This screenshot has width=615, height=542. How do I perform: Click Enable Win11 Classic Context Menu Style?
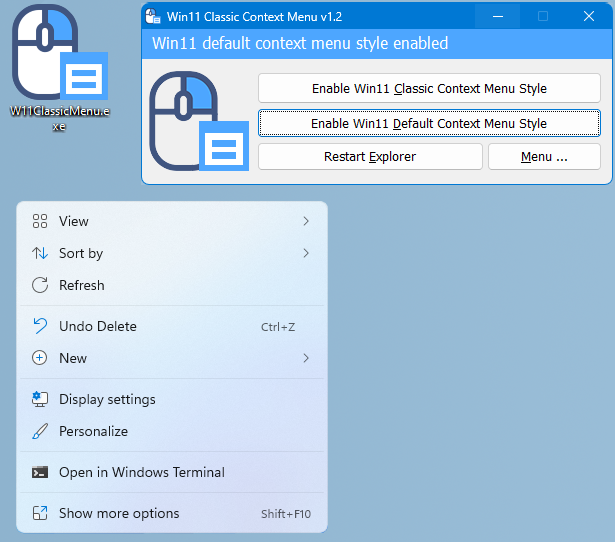(x=429, y=88)
